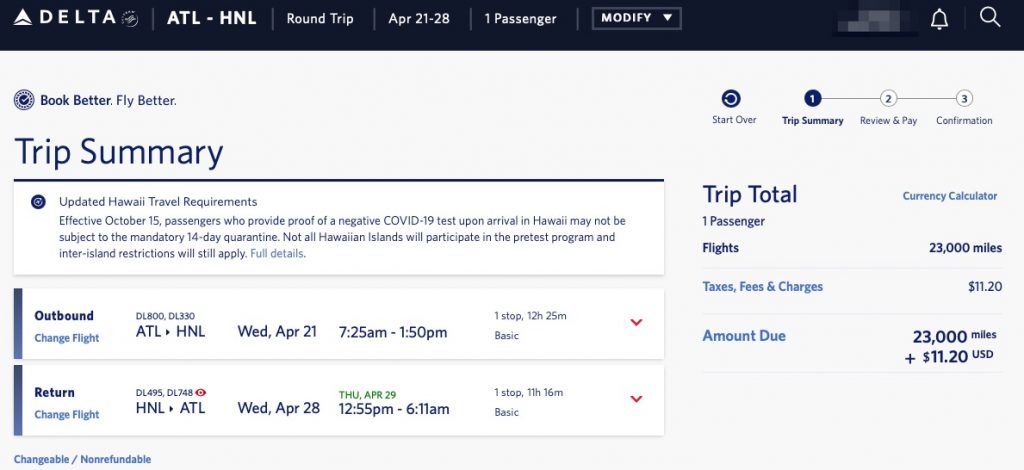Open the MODIFY dropdown
Screen dimensions: 1024x470
[636, 18]
